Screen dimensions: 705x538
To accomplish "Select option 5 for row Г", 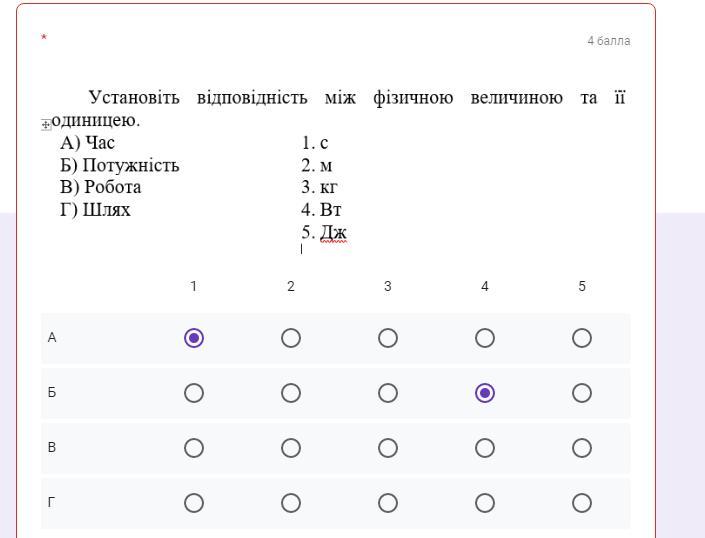I will [x=582, y=503].
